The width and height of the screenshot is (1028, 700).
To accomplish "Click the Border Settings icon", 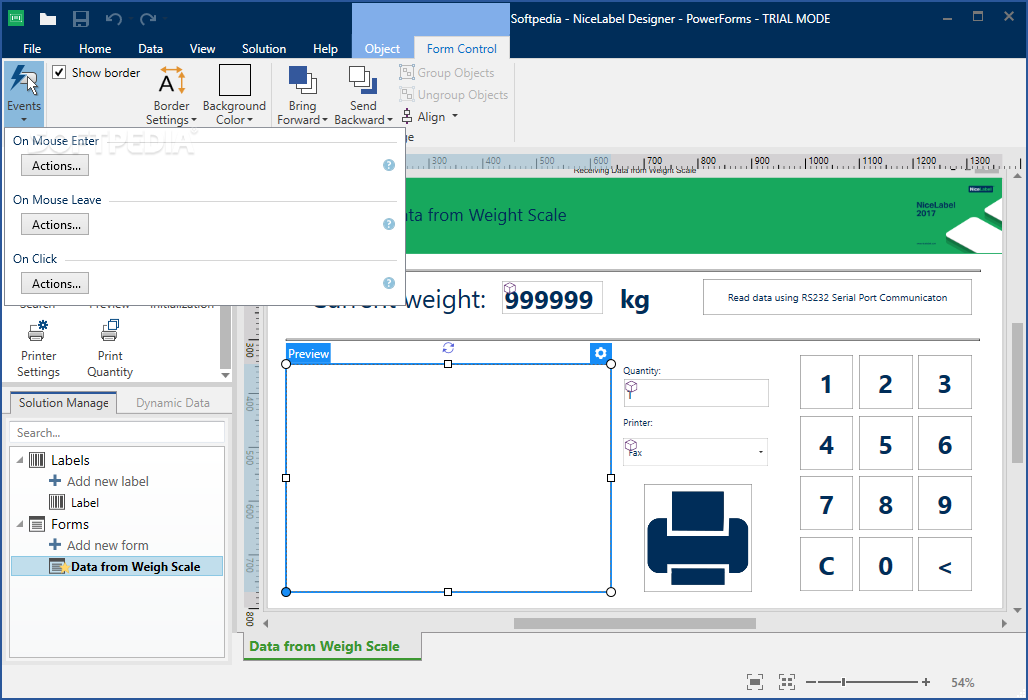I will coord(172,81).
